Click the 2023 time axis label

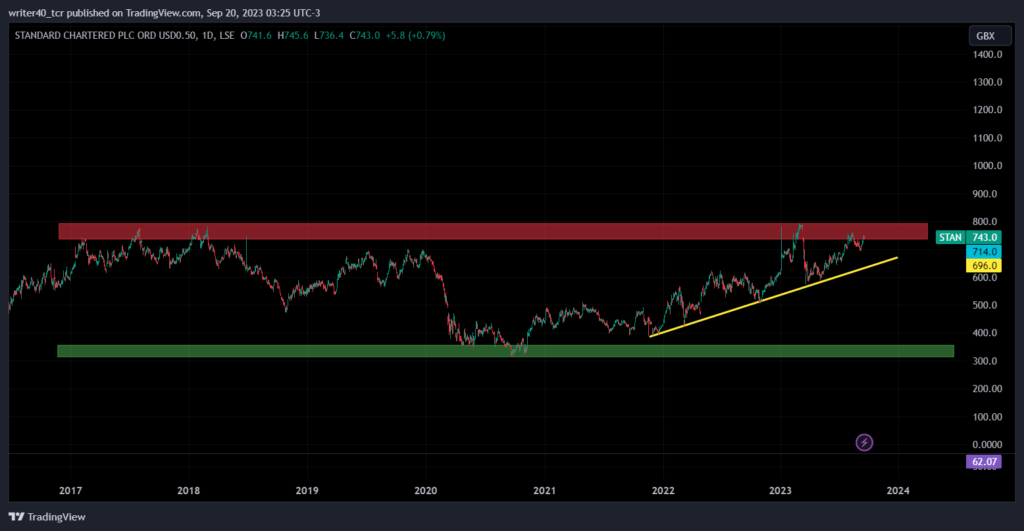point(780,491)
